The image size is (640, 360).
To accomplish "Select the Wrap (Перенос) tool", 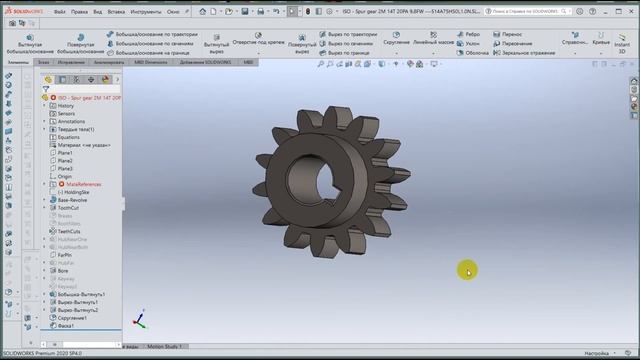I will 507,34.
